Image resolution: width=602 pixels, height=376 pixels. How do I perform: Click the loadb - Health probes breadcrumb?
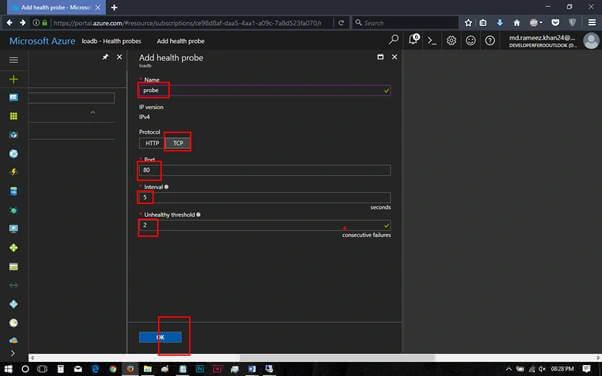click(x=111, y=41)
